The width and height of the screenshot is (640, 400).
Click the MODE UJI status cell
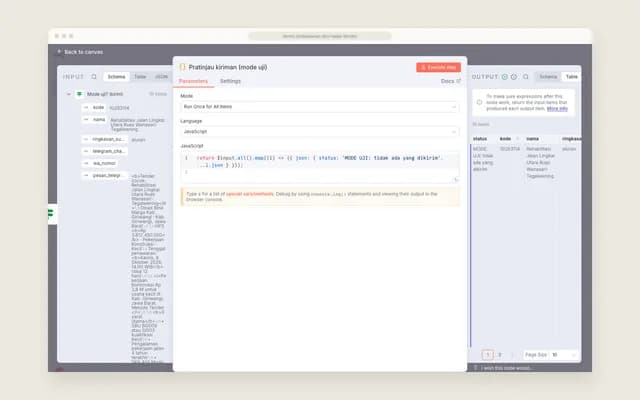483,159
